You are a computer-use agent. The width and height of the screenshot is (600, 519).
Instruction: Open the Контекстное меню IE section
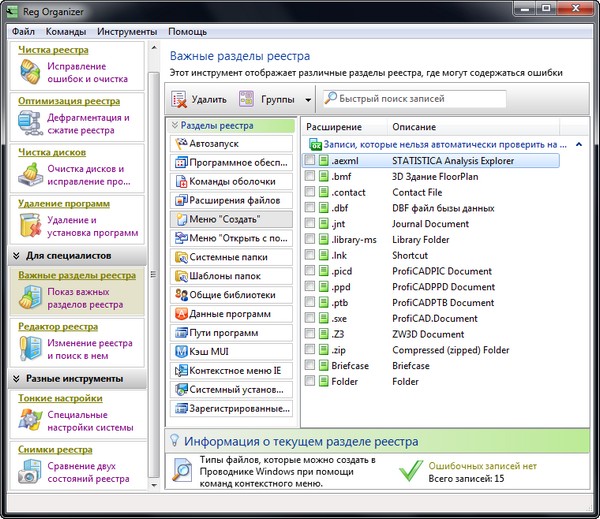pos(232,370)
